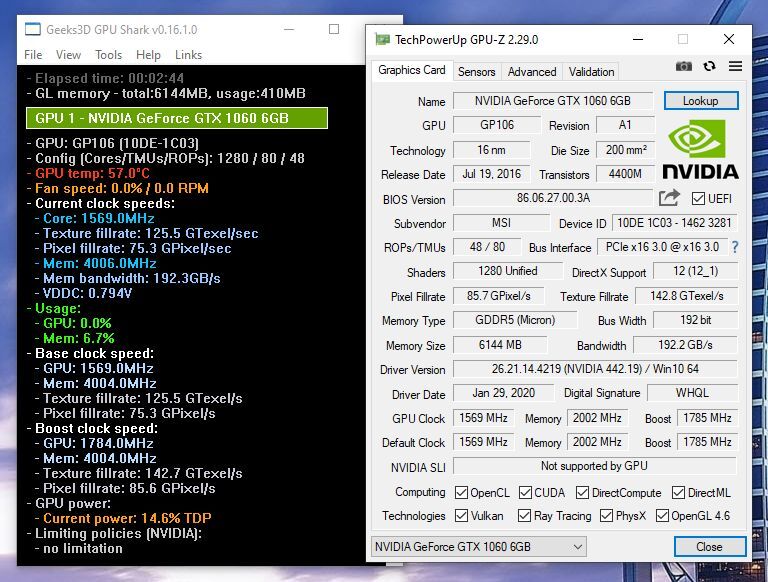Image resolution: width=768 pixels, height=582 pixels.
Task: Click the green GPU 1 header bar
Action: pyautogui.click(x=177, y=118)
